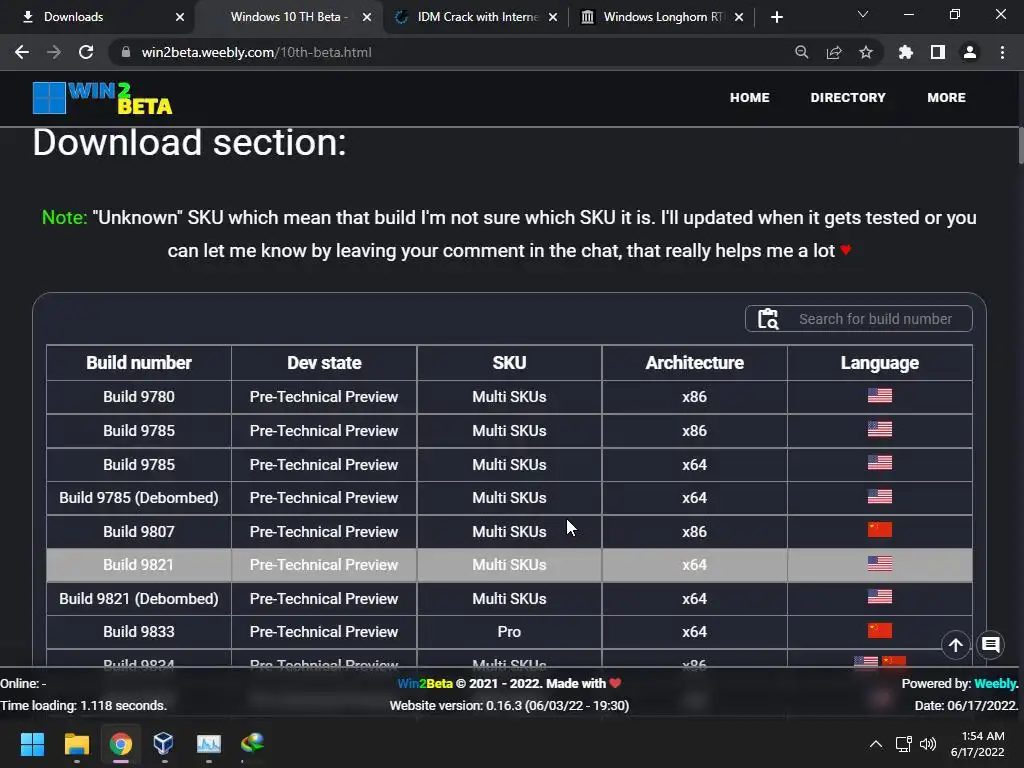Open File Explorer from taskbar
This screenshot has width=1024, height=768.
tap(76, 743)
